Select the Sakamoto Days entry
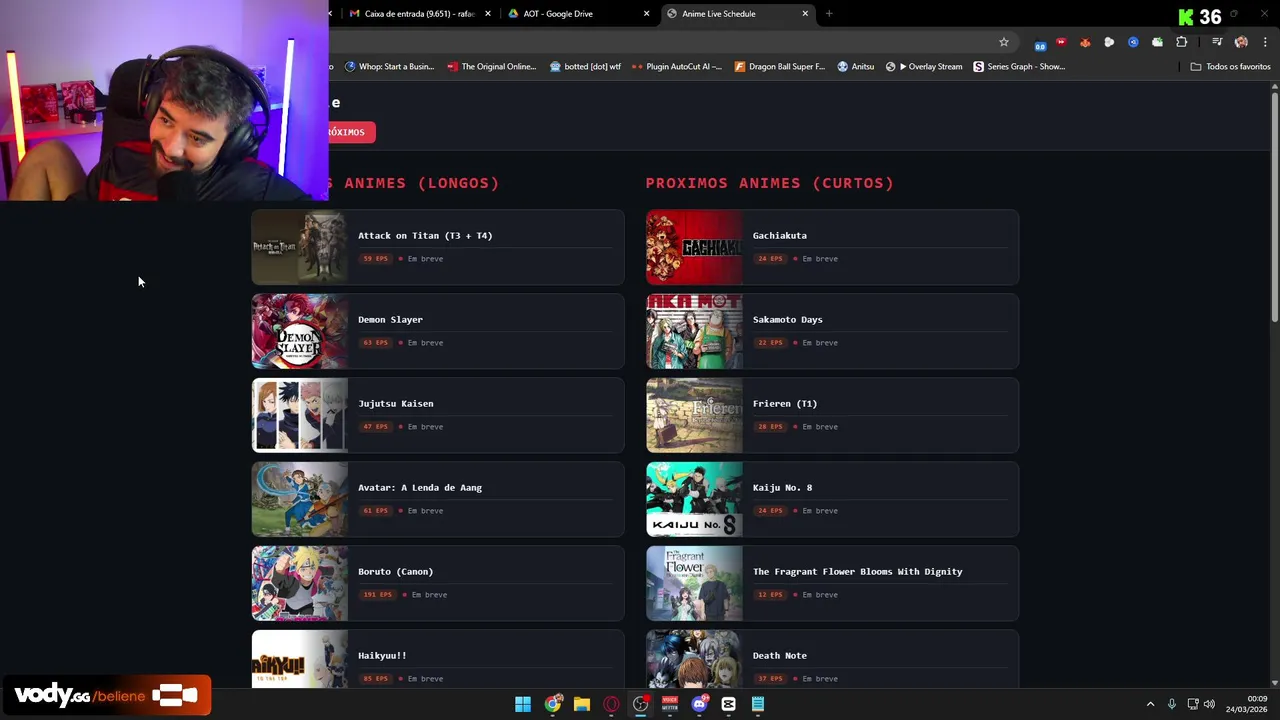This screenshot has height=720, width=1280. (x=832, y=332)
